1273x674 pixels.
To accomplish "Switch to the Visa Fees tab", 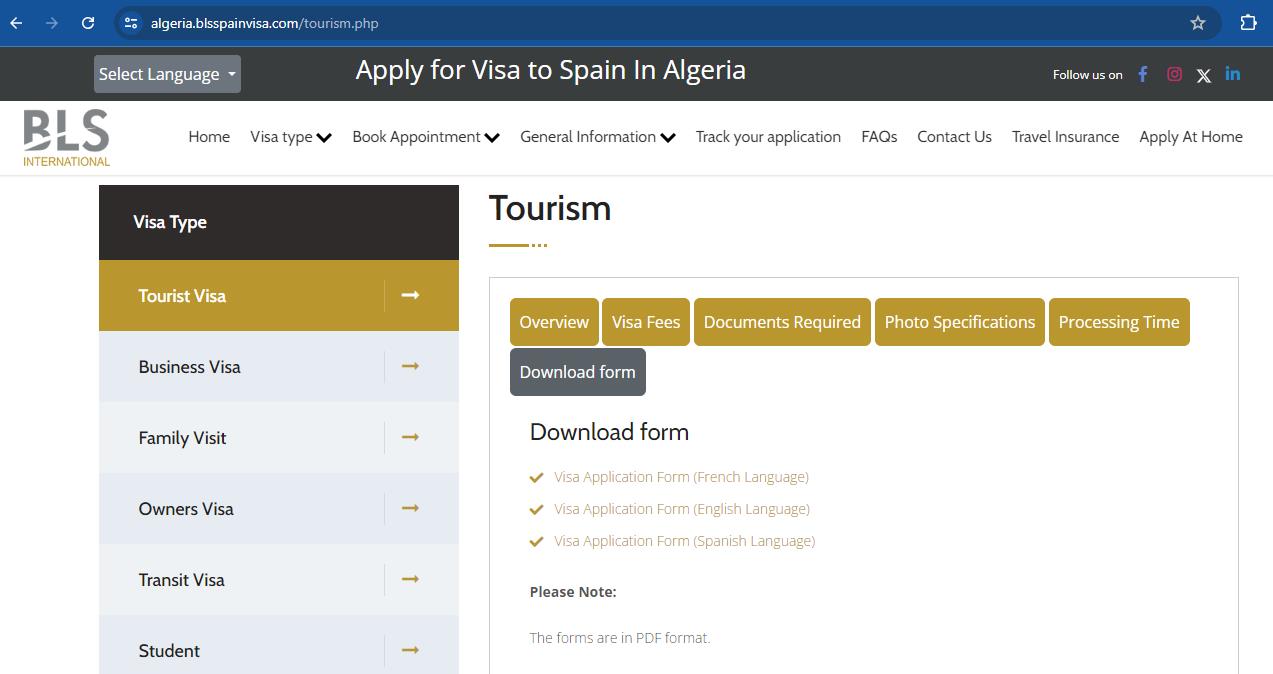I will [645, 322].
